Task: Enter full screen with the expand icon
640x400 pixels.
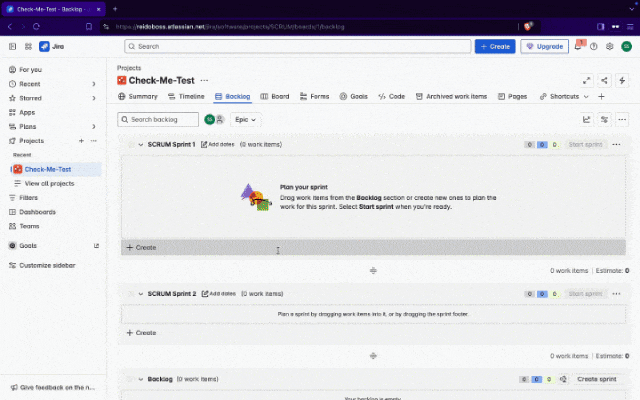Action: coord(587,80)
